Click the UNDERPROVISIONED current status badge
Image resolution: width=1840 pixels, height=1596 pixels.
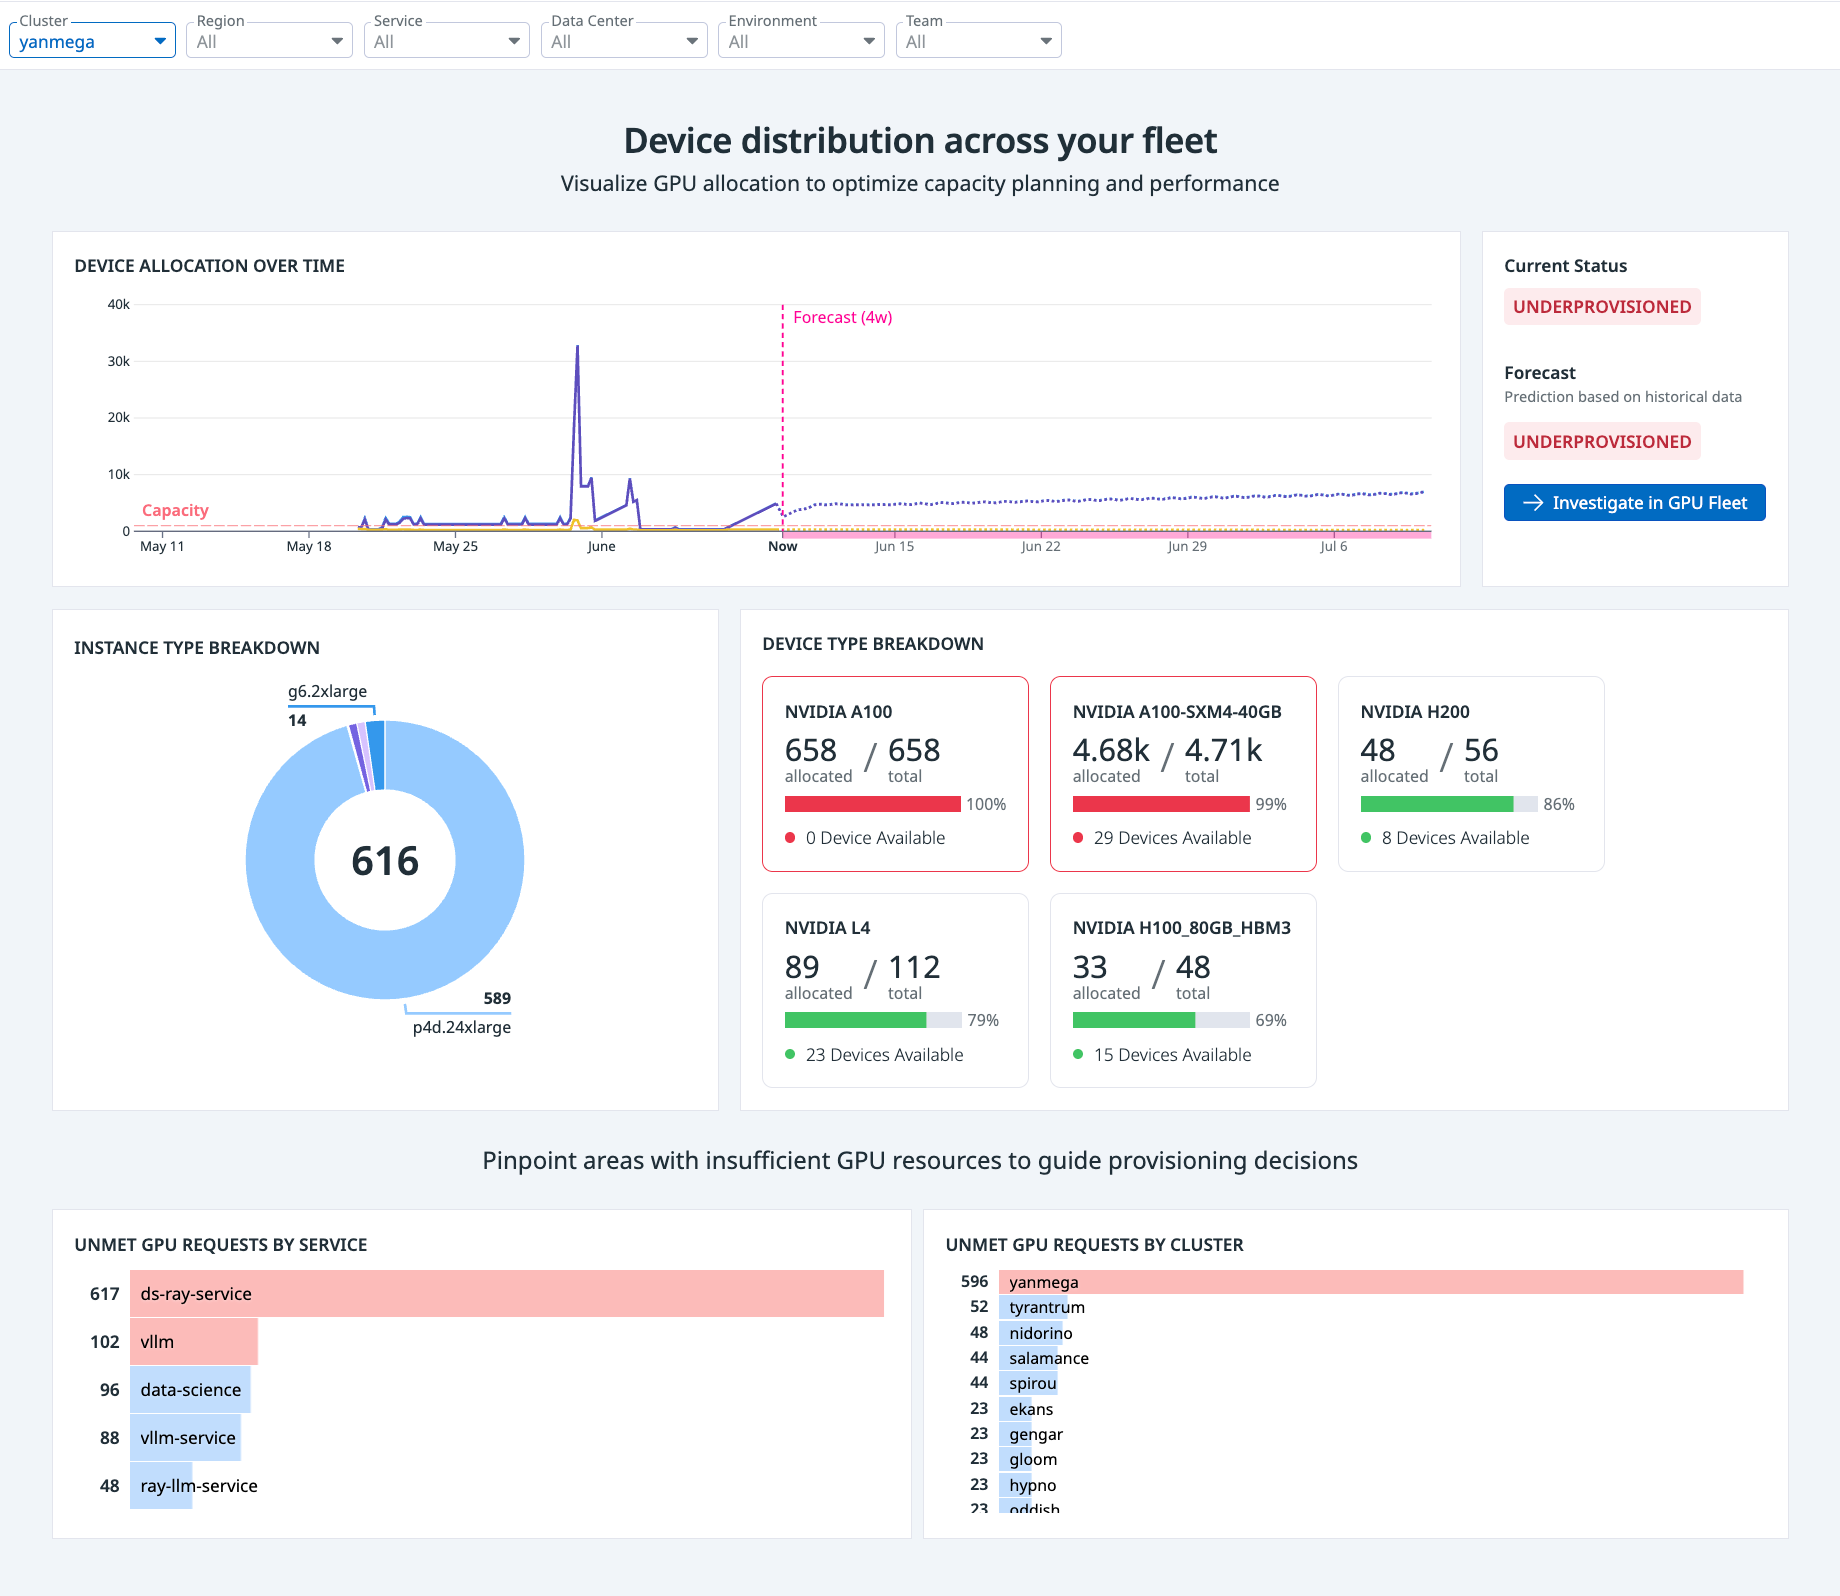1601,306
